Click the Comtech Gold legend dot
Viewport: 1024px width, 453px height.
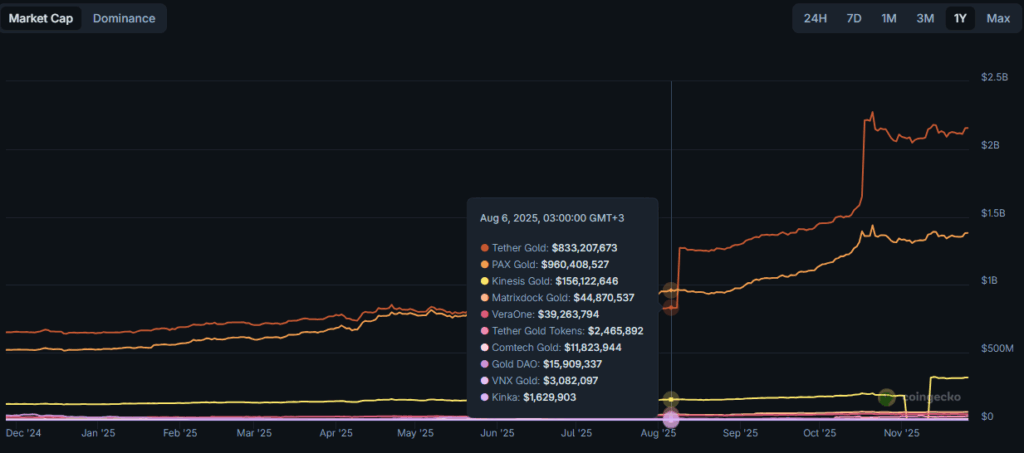pos(485,347)
